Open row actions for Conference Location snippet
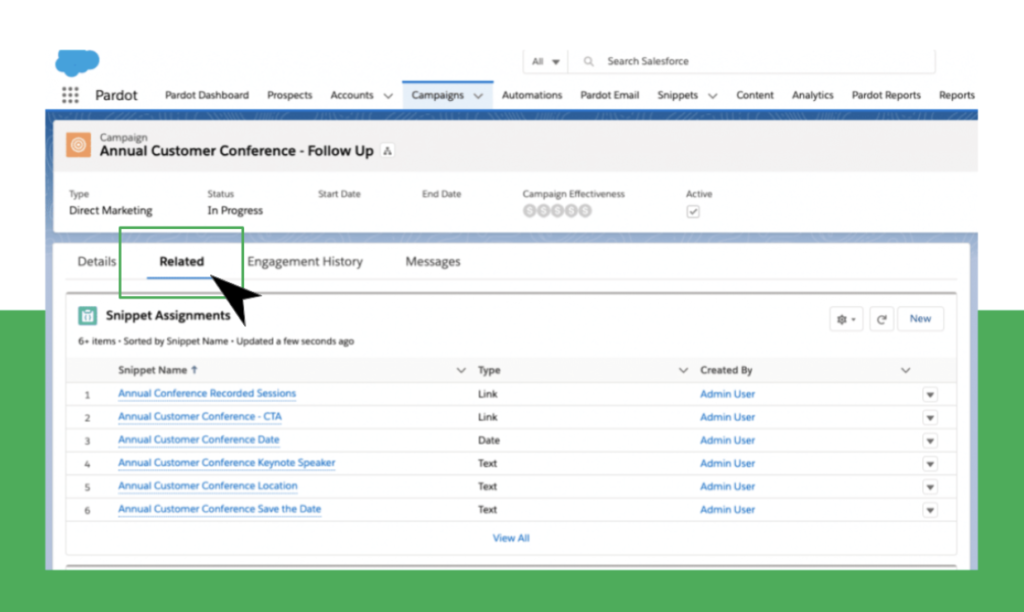 930,487
